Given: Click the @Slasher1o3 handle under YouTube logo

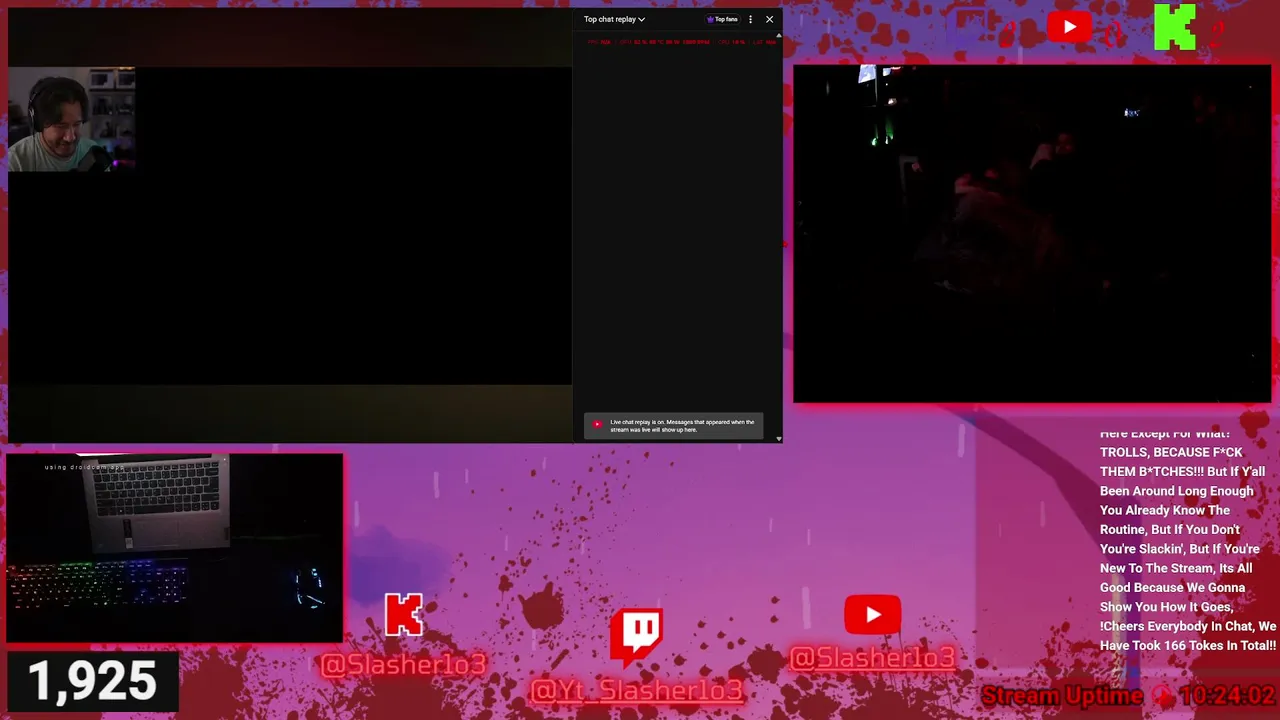Looking at the screenshot, I should pyautogui.click(x=873, y=657).
